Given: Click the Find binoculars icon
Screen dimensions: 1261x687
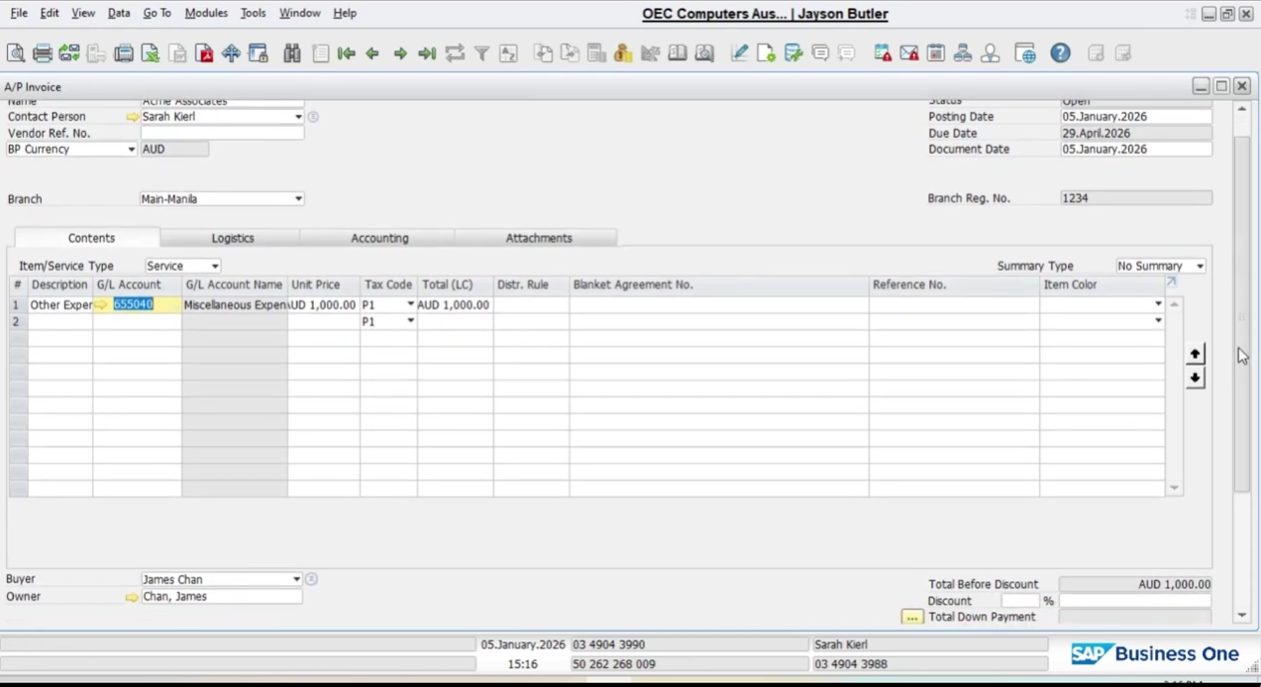Looking at the screenshot, I should point(292,53).
